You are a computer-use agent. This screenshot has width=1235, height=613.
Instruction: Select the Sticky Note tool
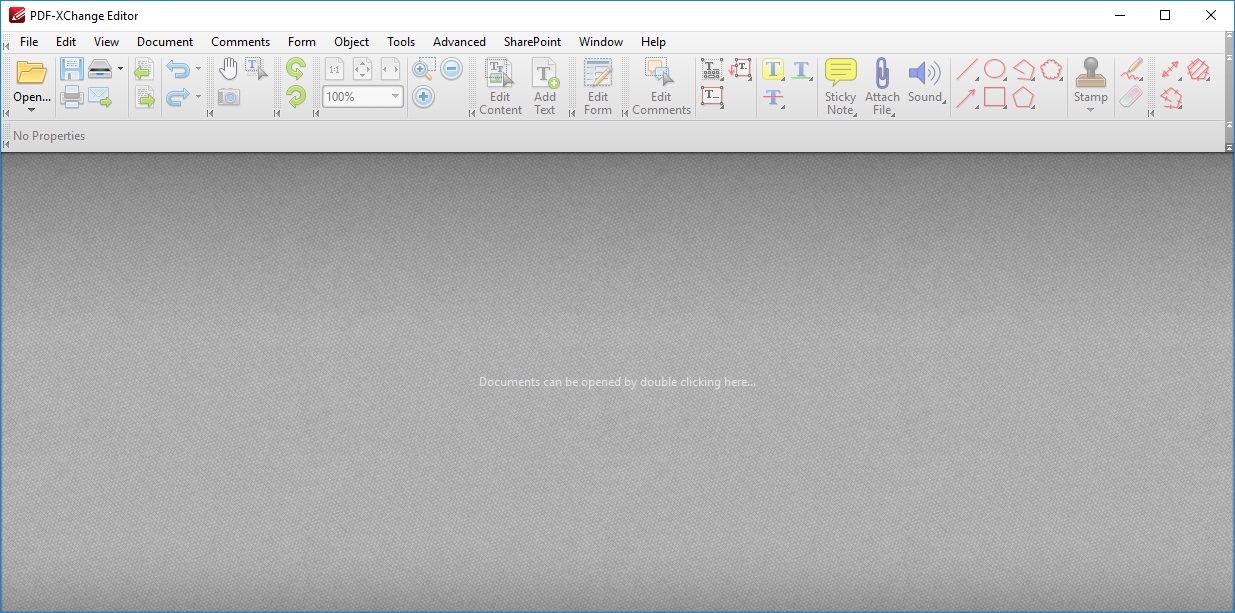(840, 72)
